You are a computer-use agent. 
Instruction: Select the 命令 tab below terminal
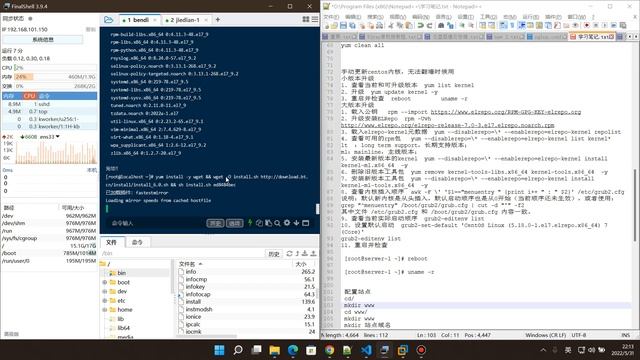pyautogui.click(x=137, y=242)
